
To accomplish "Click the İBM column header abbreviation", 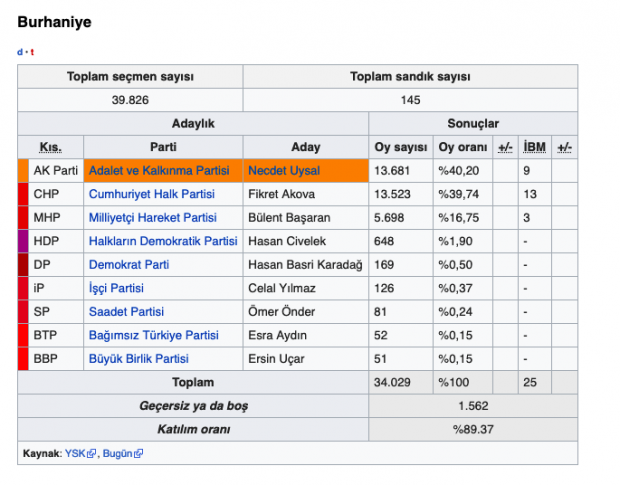I will tap(533, 147).
